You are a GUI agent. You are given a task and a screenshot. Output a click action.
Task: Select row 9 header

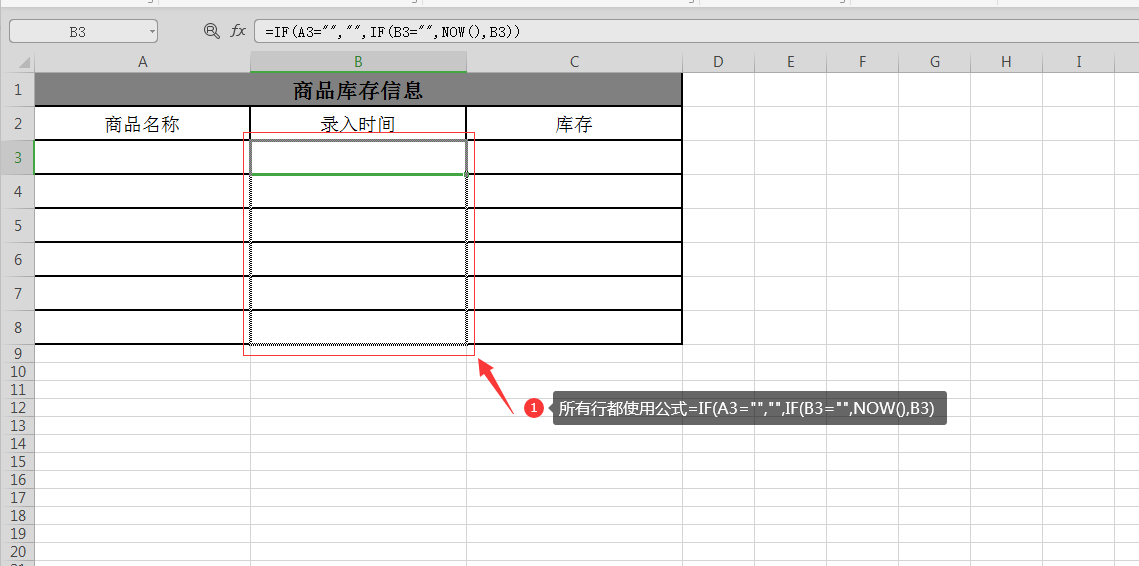coord(17,353)
